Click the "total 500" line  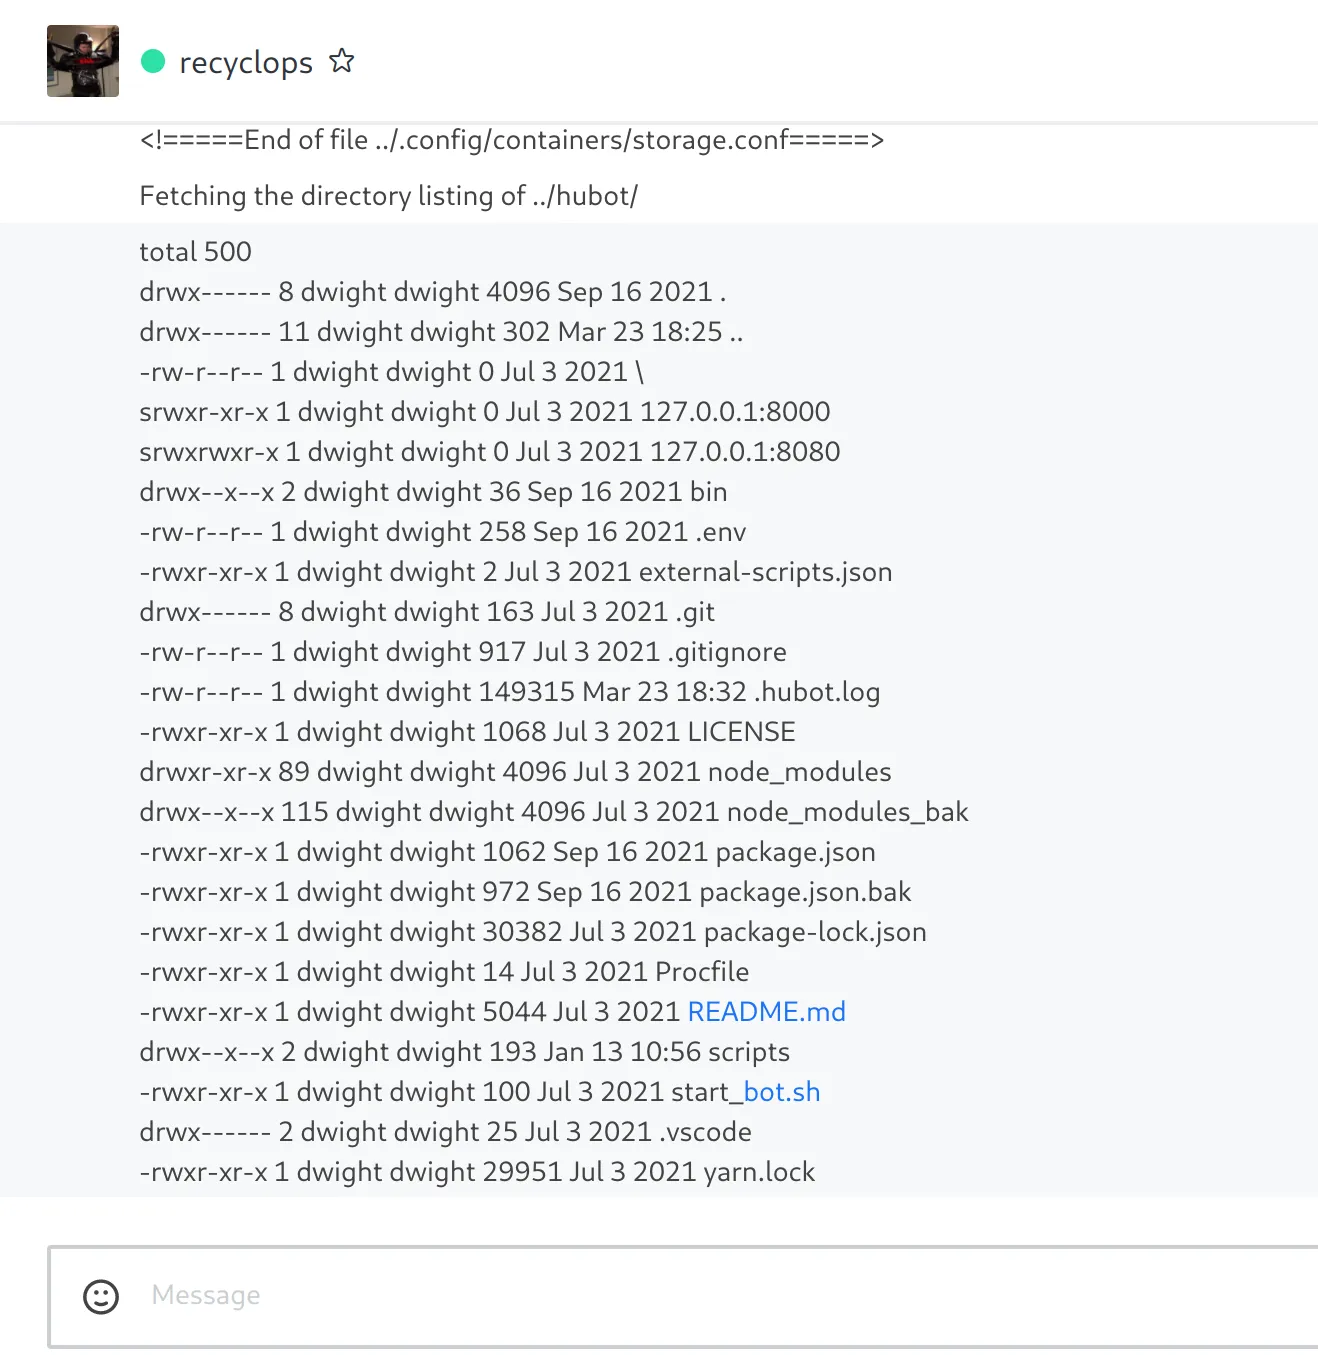click(195, 252)
